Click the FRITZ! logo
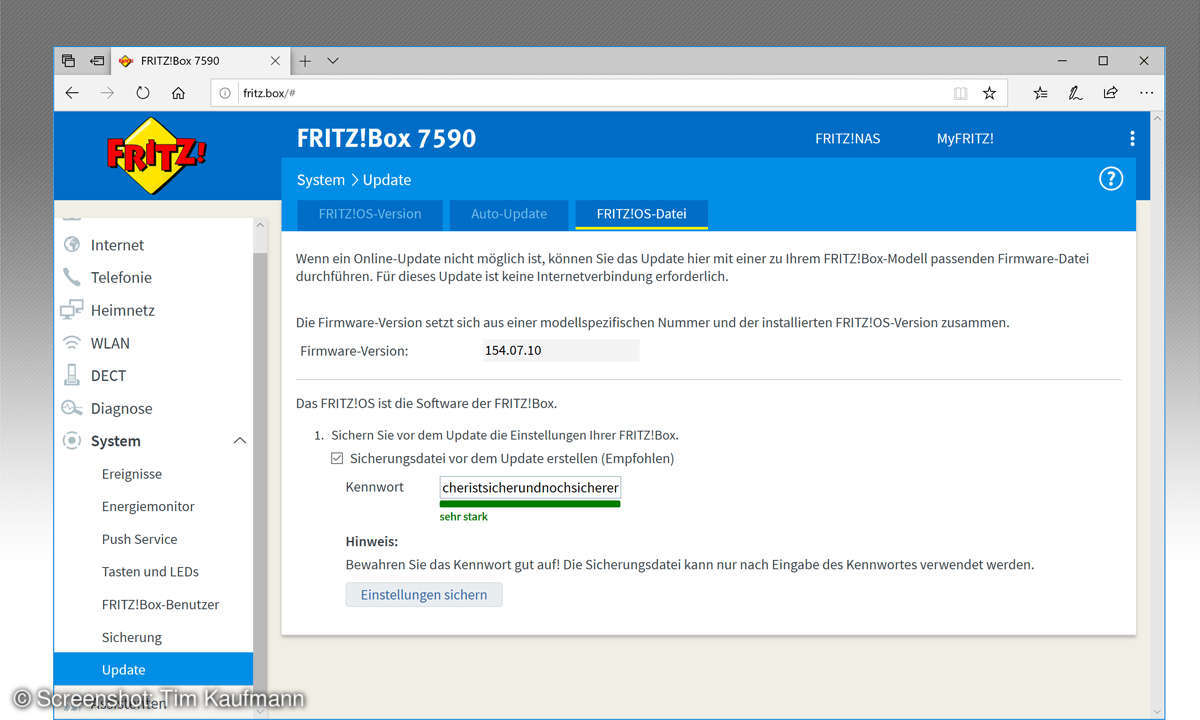Screen dimensions: 1200x720 pos(156,155)
